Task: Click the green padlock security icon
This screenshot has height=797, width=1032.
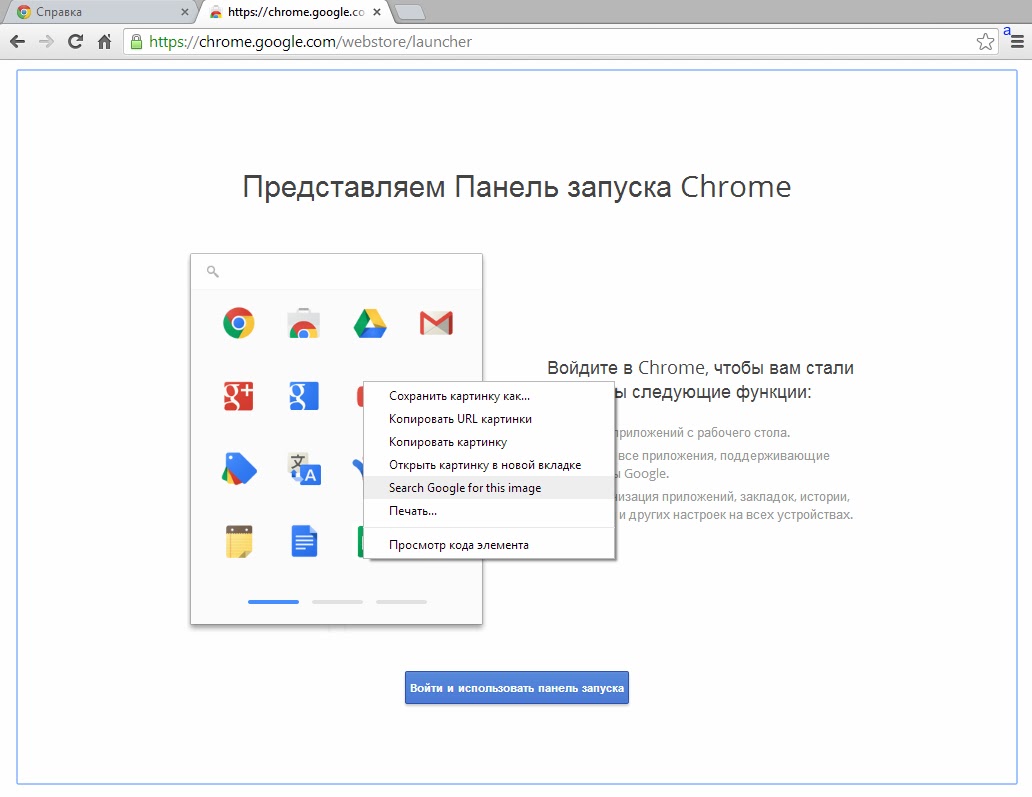Action: point(136,42)
